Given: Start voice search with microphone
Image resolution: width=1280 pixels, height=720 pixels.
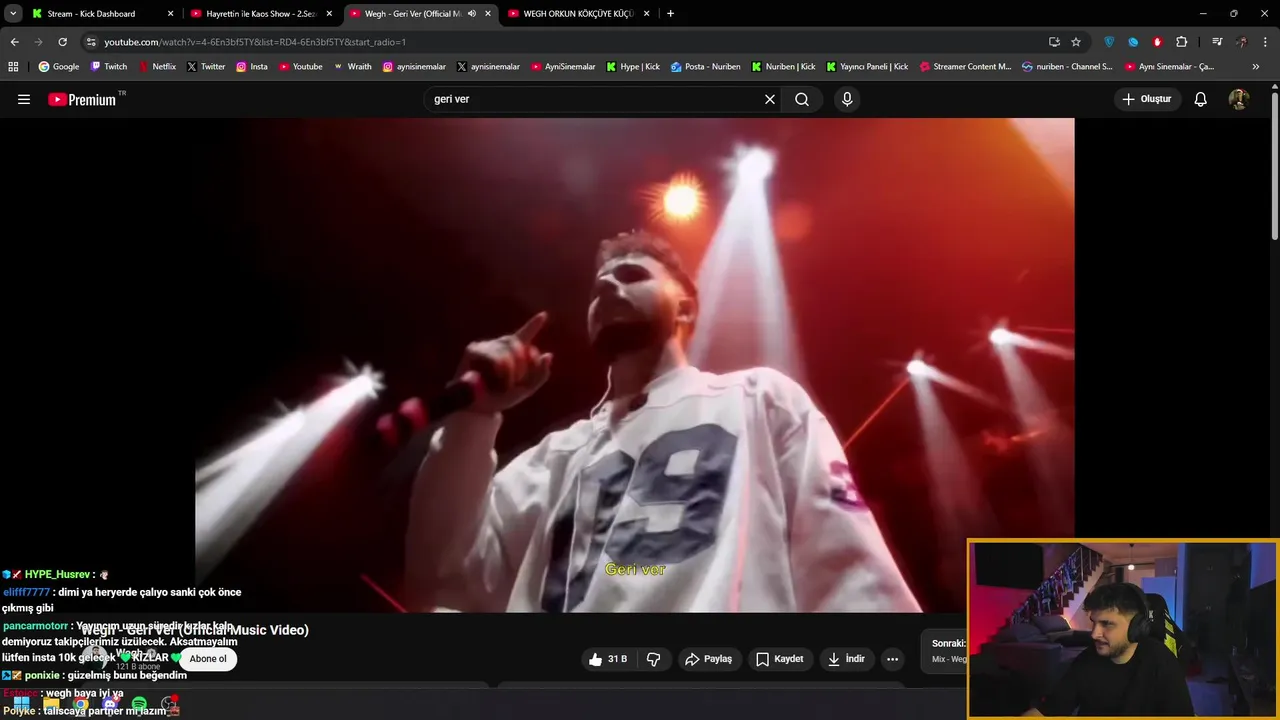Looking at the screenshot, I should (x=847, y=99).
